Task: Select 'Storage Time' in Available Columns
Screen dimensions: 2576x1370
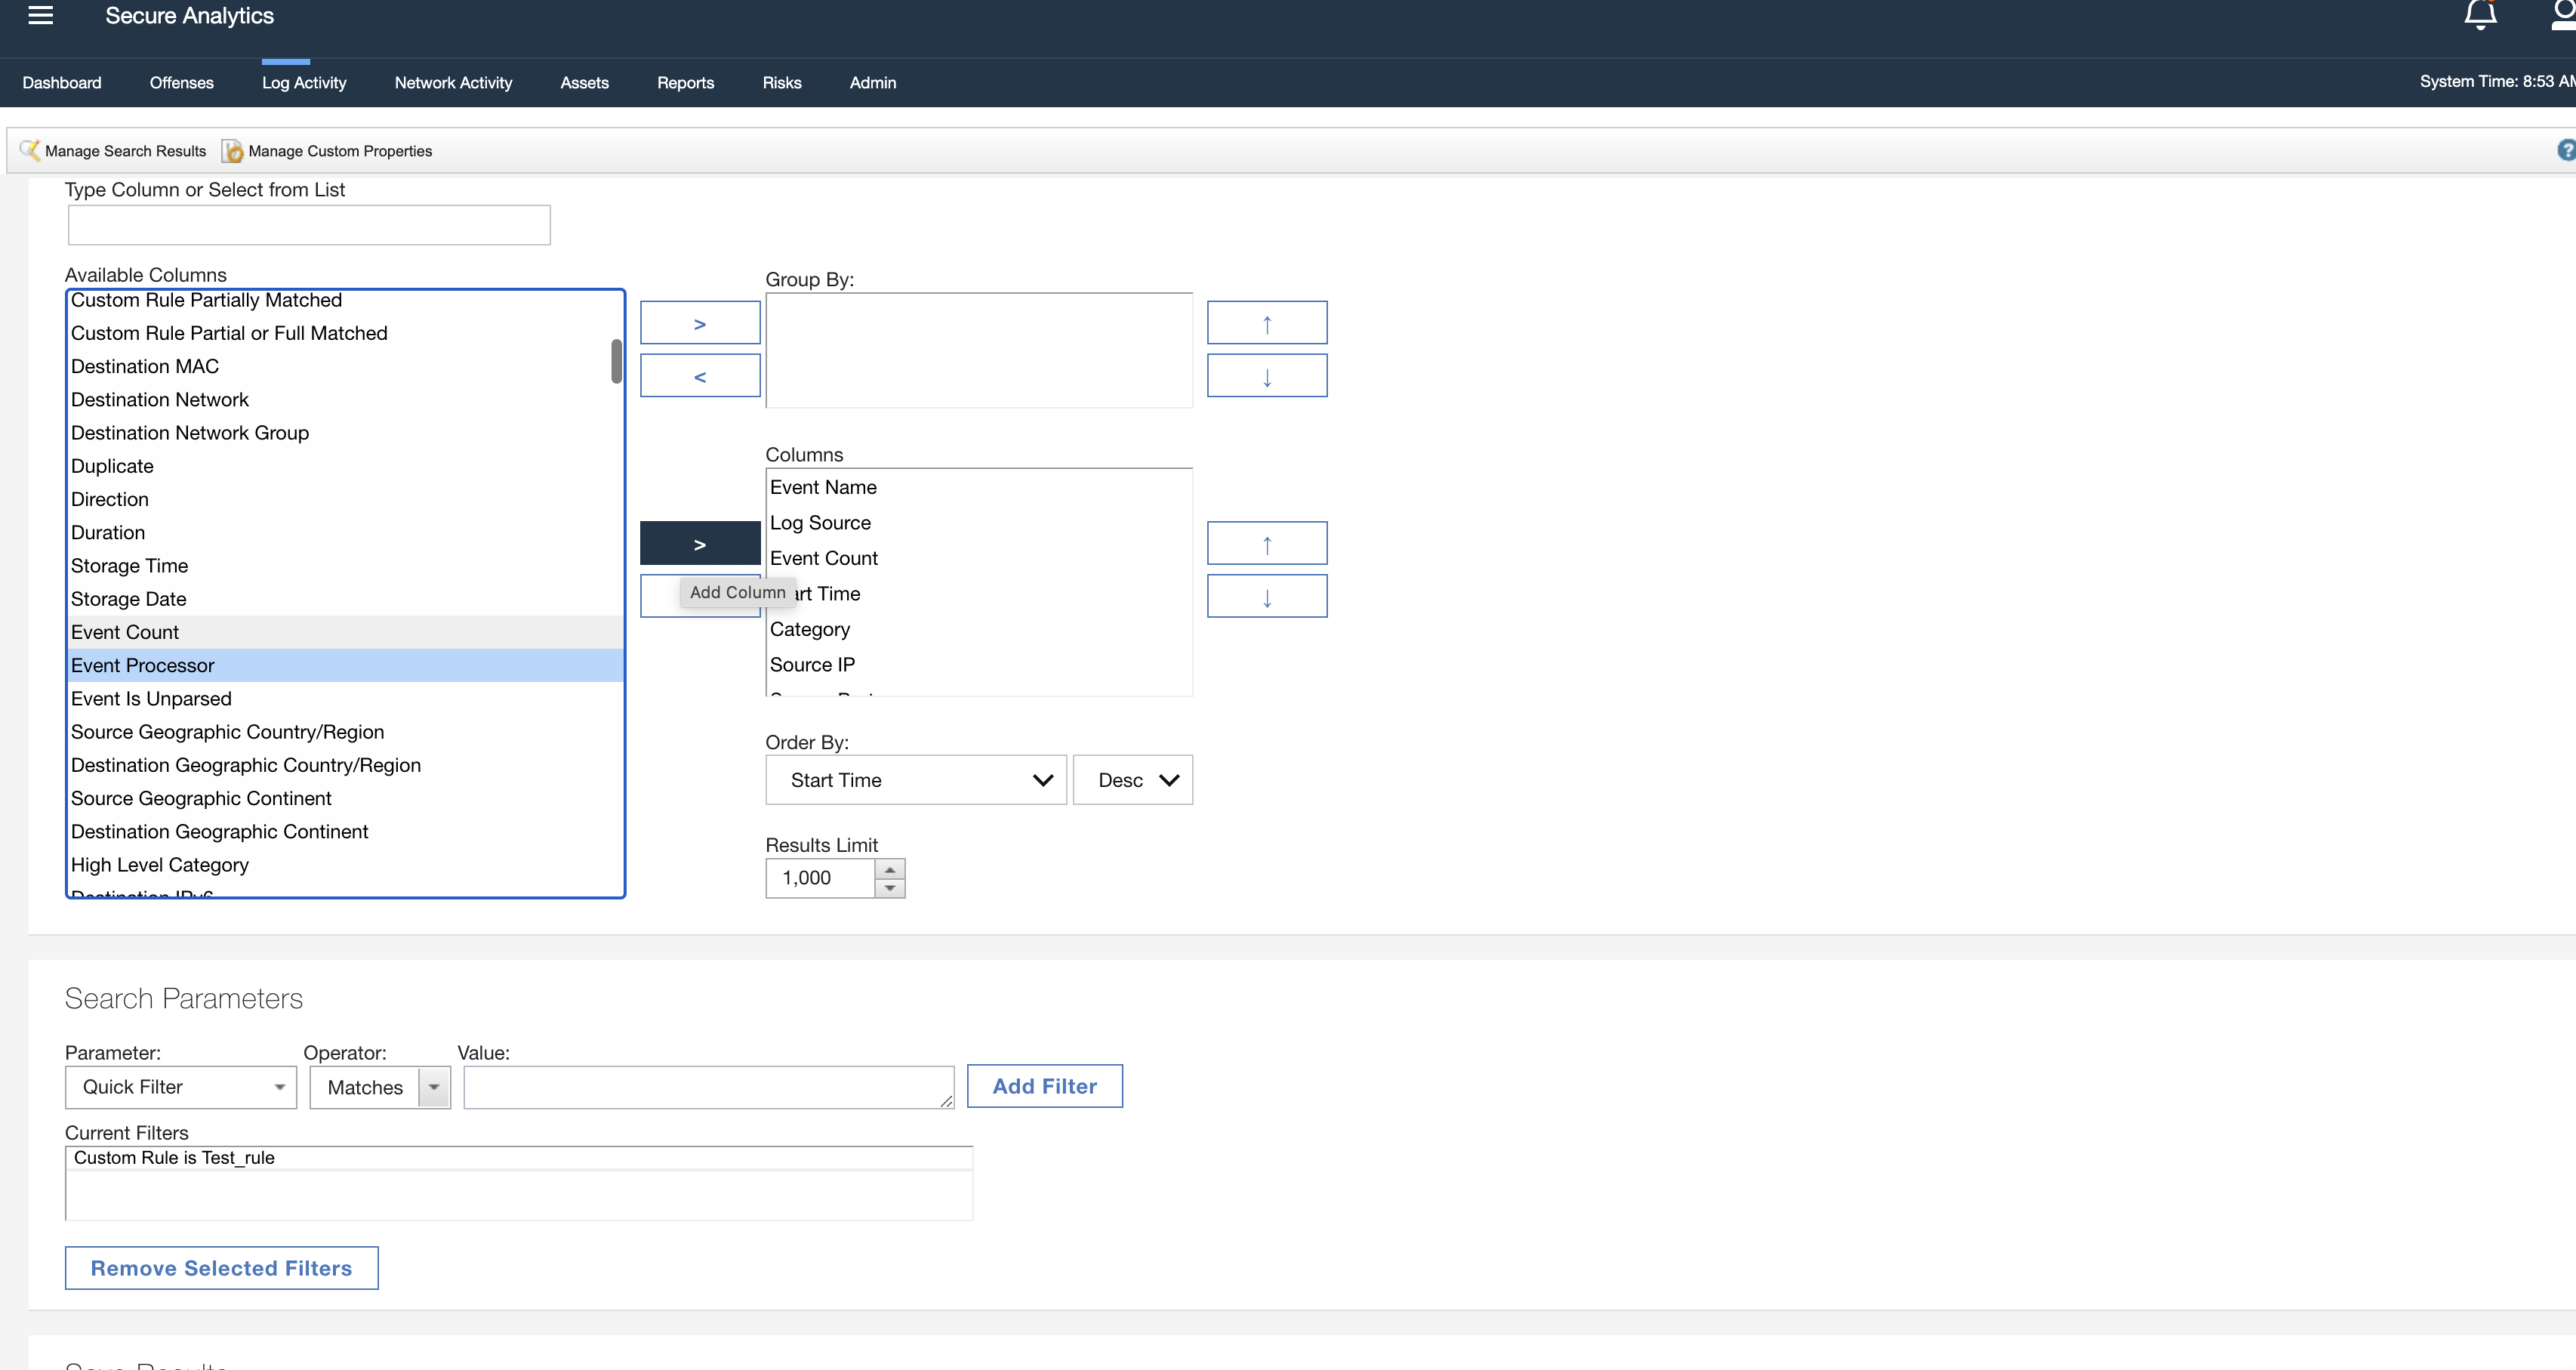Action: [x=346, y=566]
